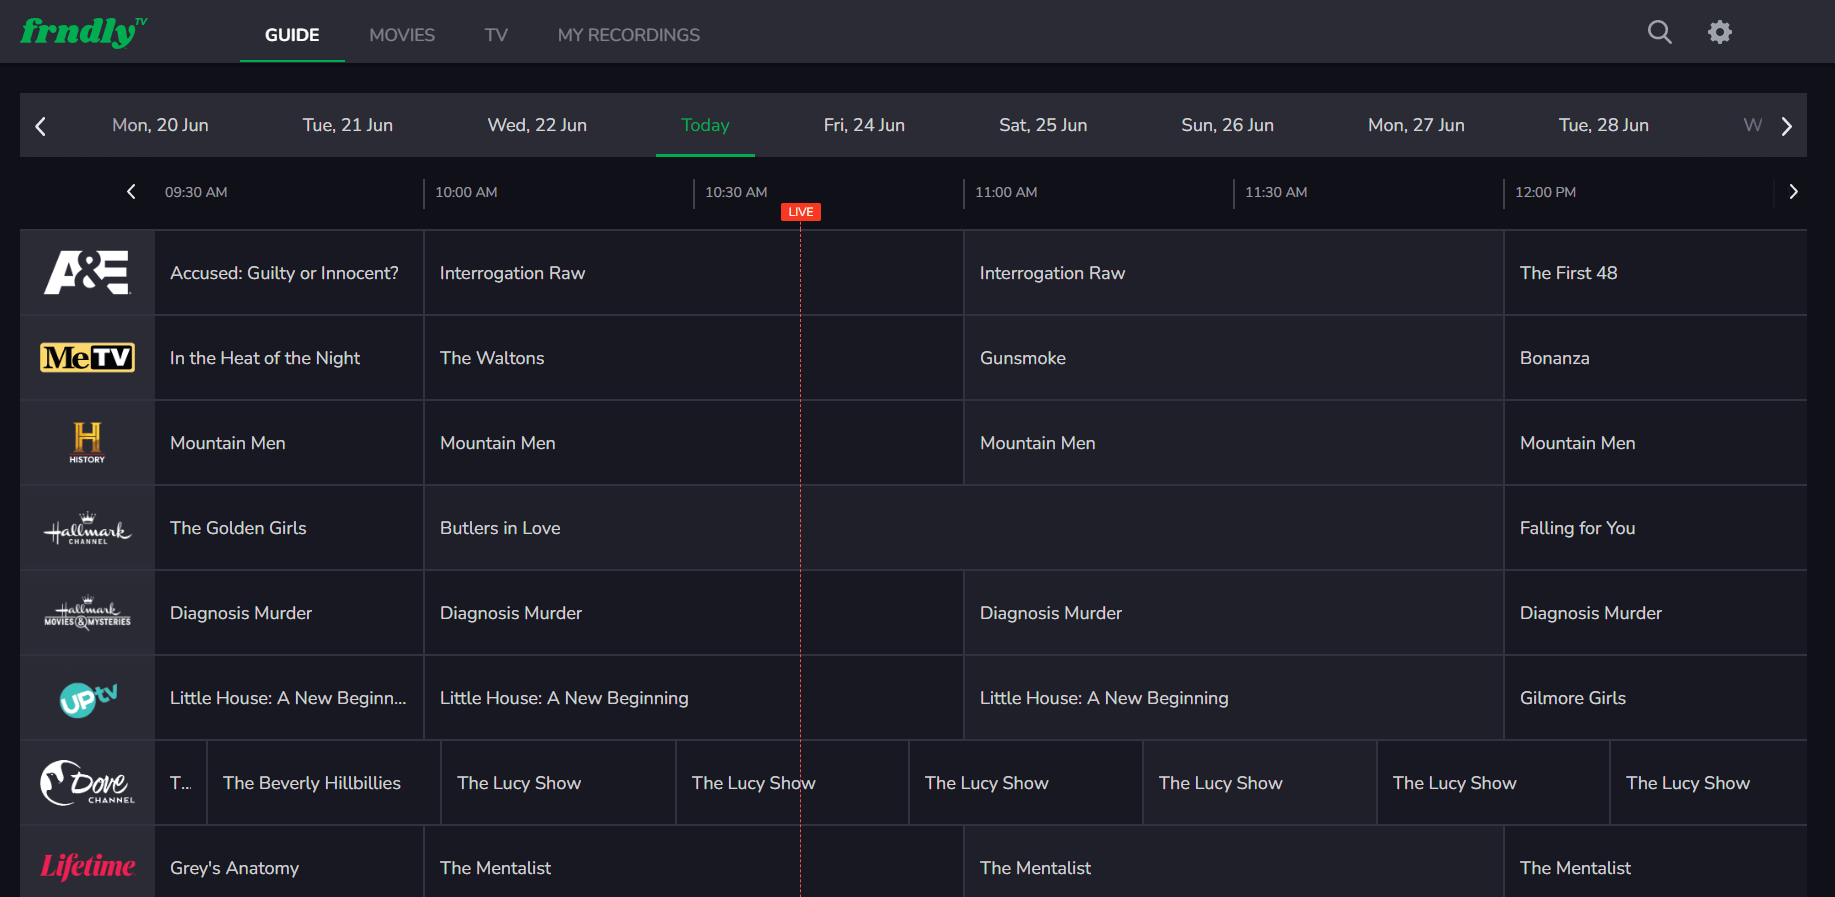Switch to the Movies tab
This screenshot has width=1835, height=897.
[402, 35]
